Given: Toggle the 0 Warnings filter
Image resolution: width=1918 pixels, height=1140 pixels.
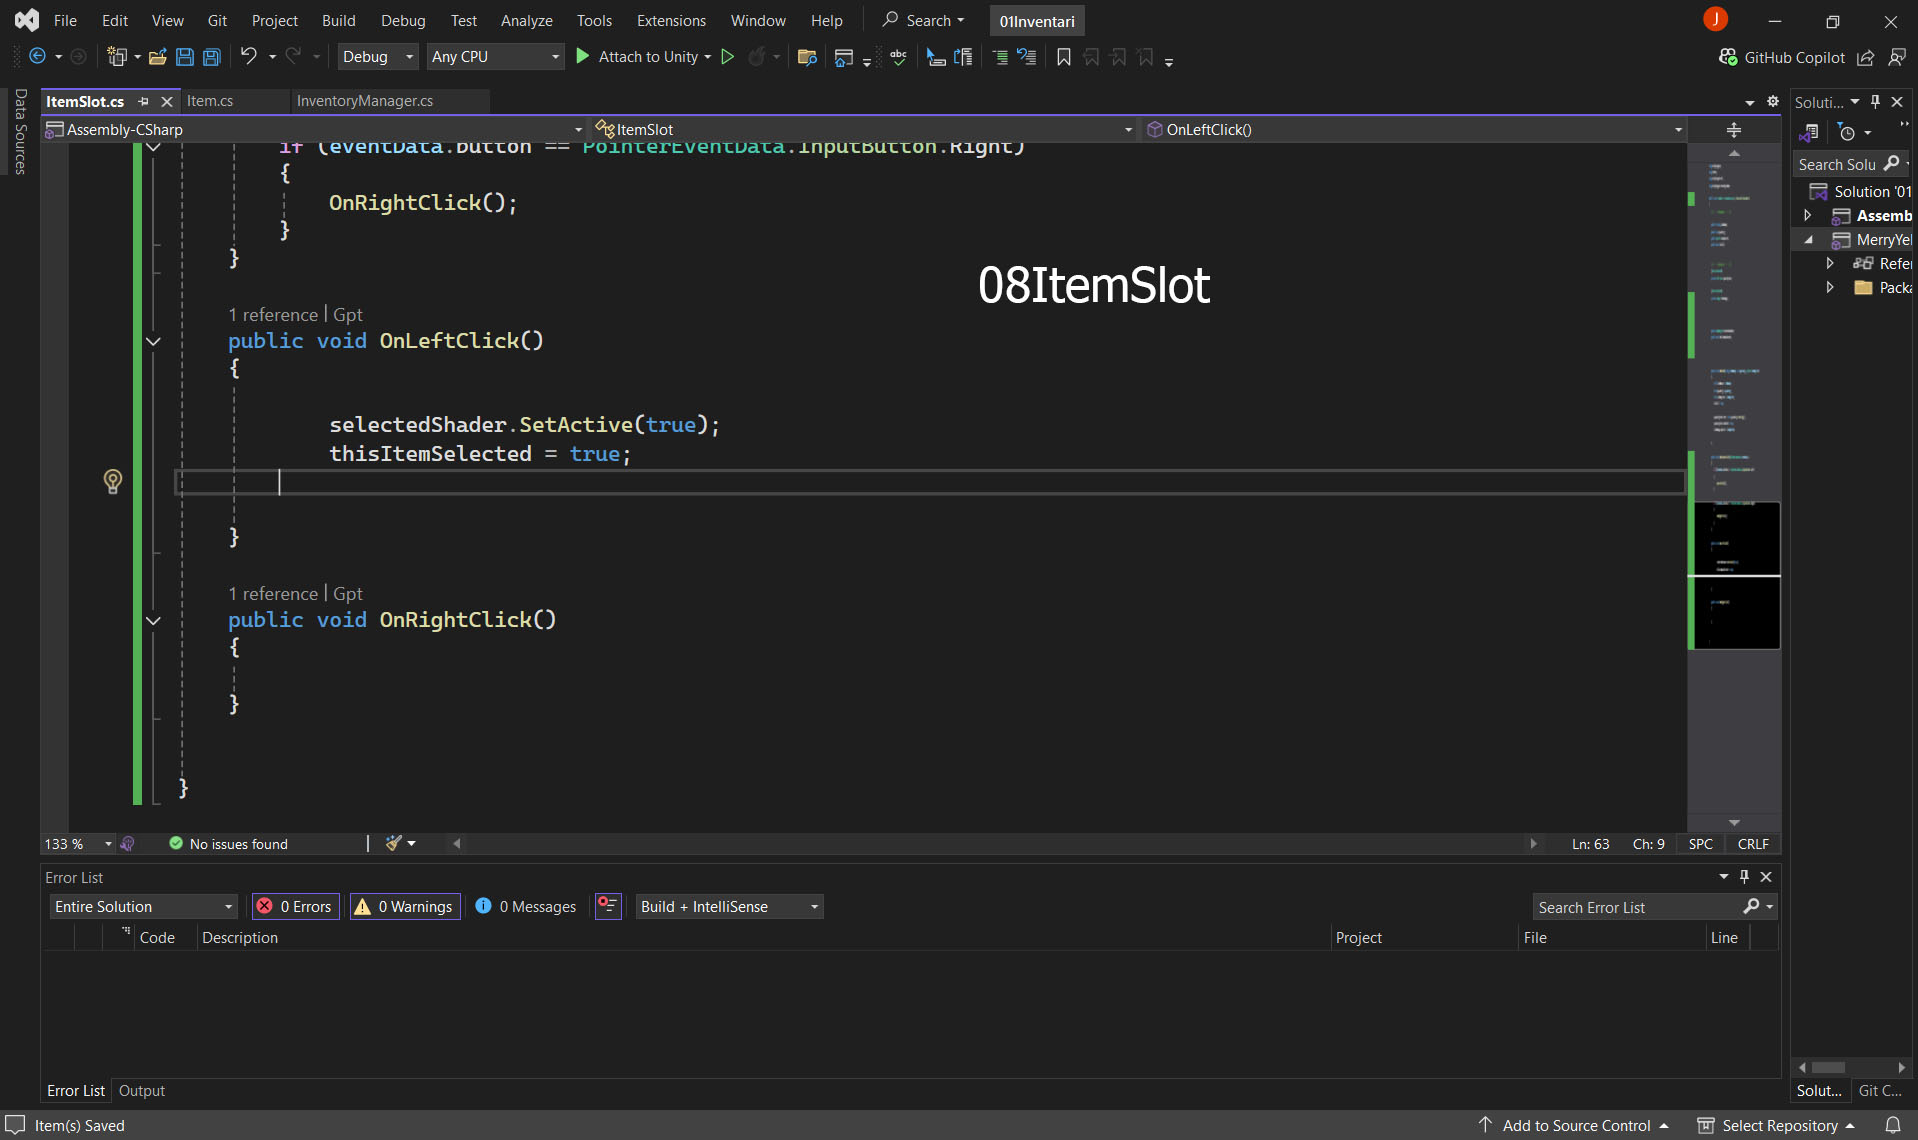Looking at the screenshot, I should [405, 906].
